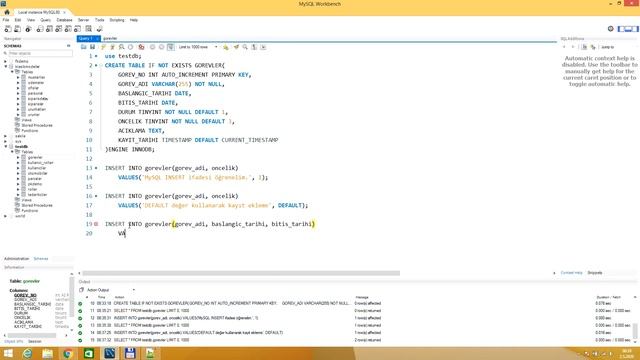Toggle the sidebar panel layout buttons
Viewport: 640px width, 360px height.
[628, 29]
